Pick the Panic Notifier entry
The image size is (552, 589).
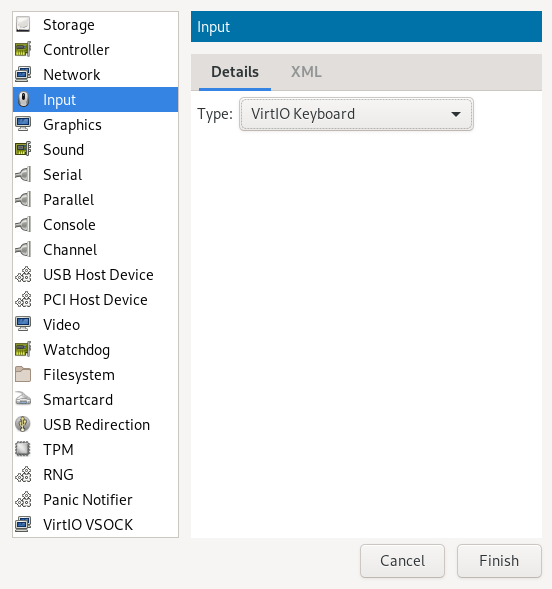point(95,500)
